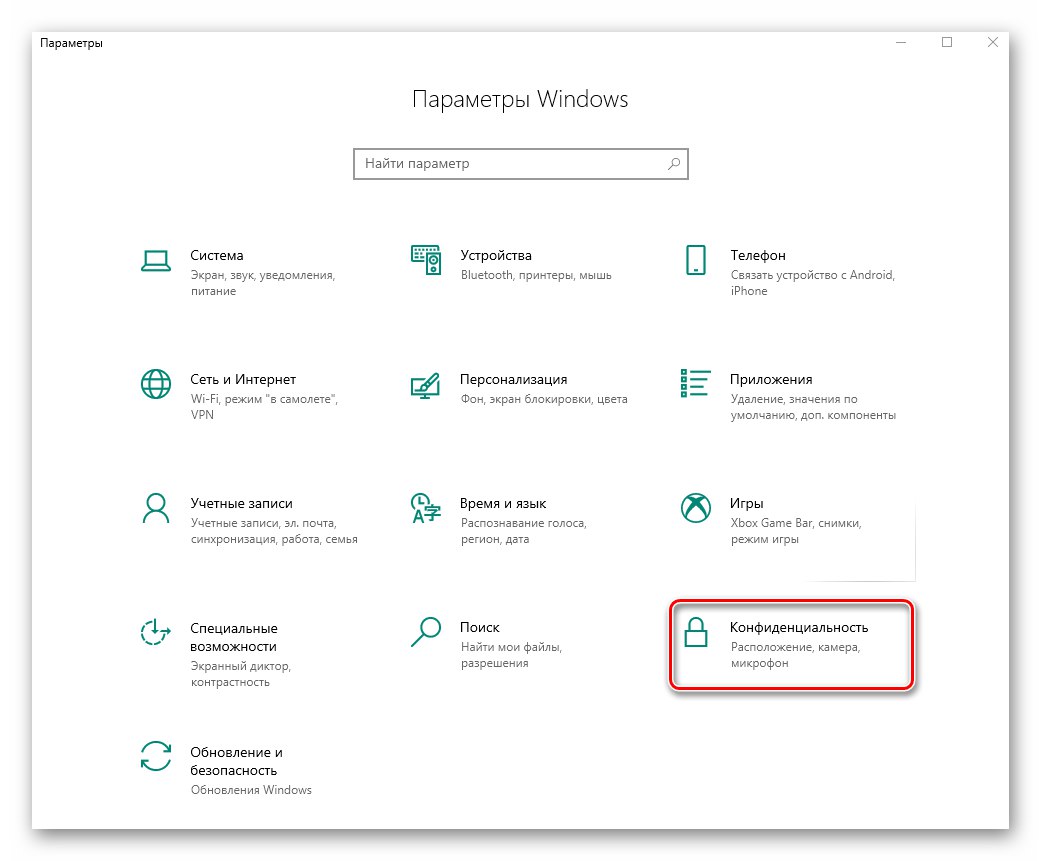Click 'Фон, экран блокировки, цвета' text
The height and width of the screenshot is (861, 1041).
(544, 399)
